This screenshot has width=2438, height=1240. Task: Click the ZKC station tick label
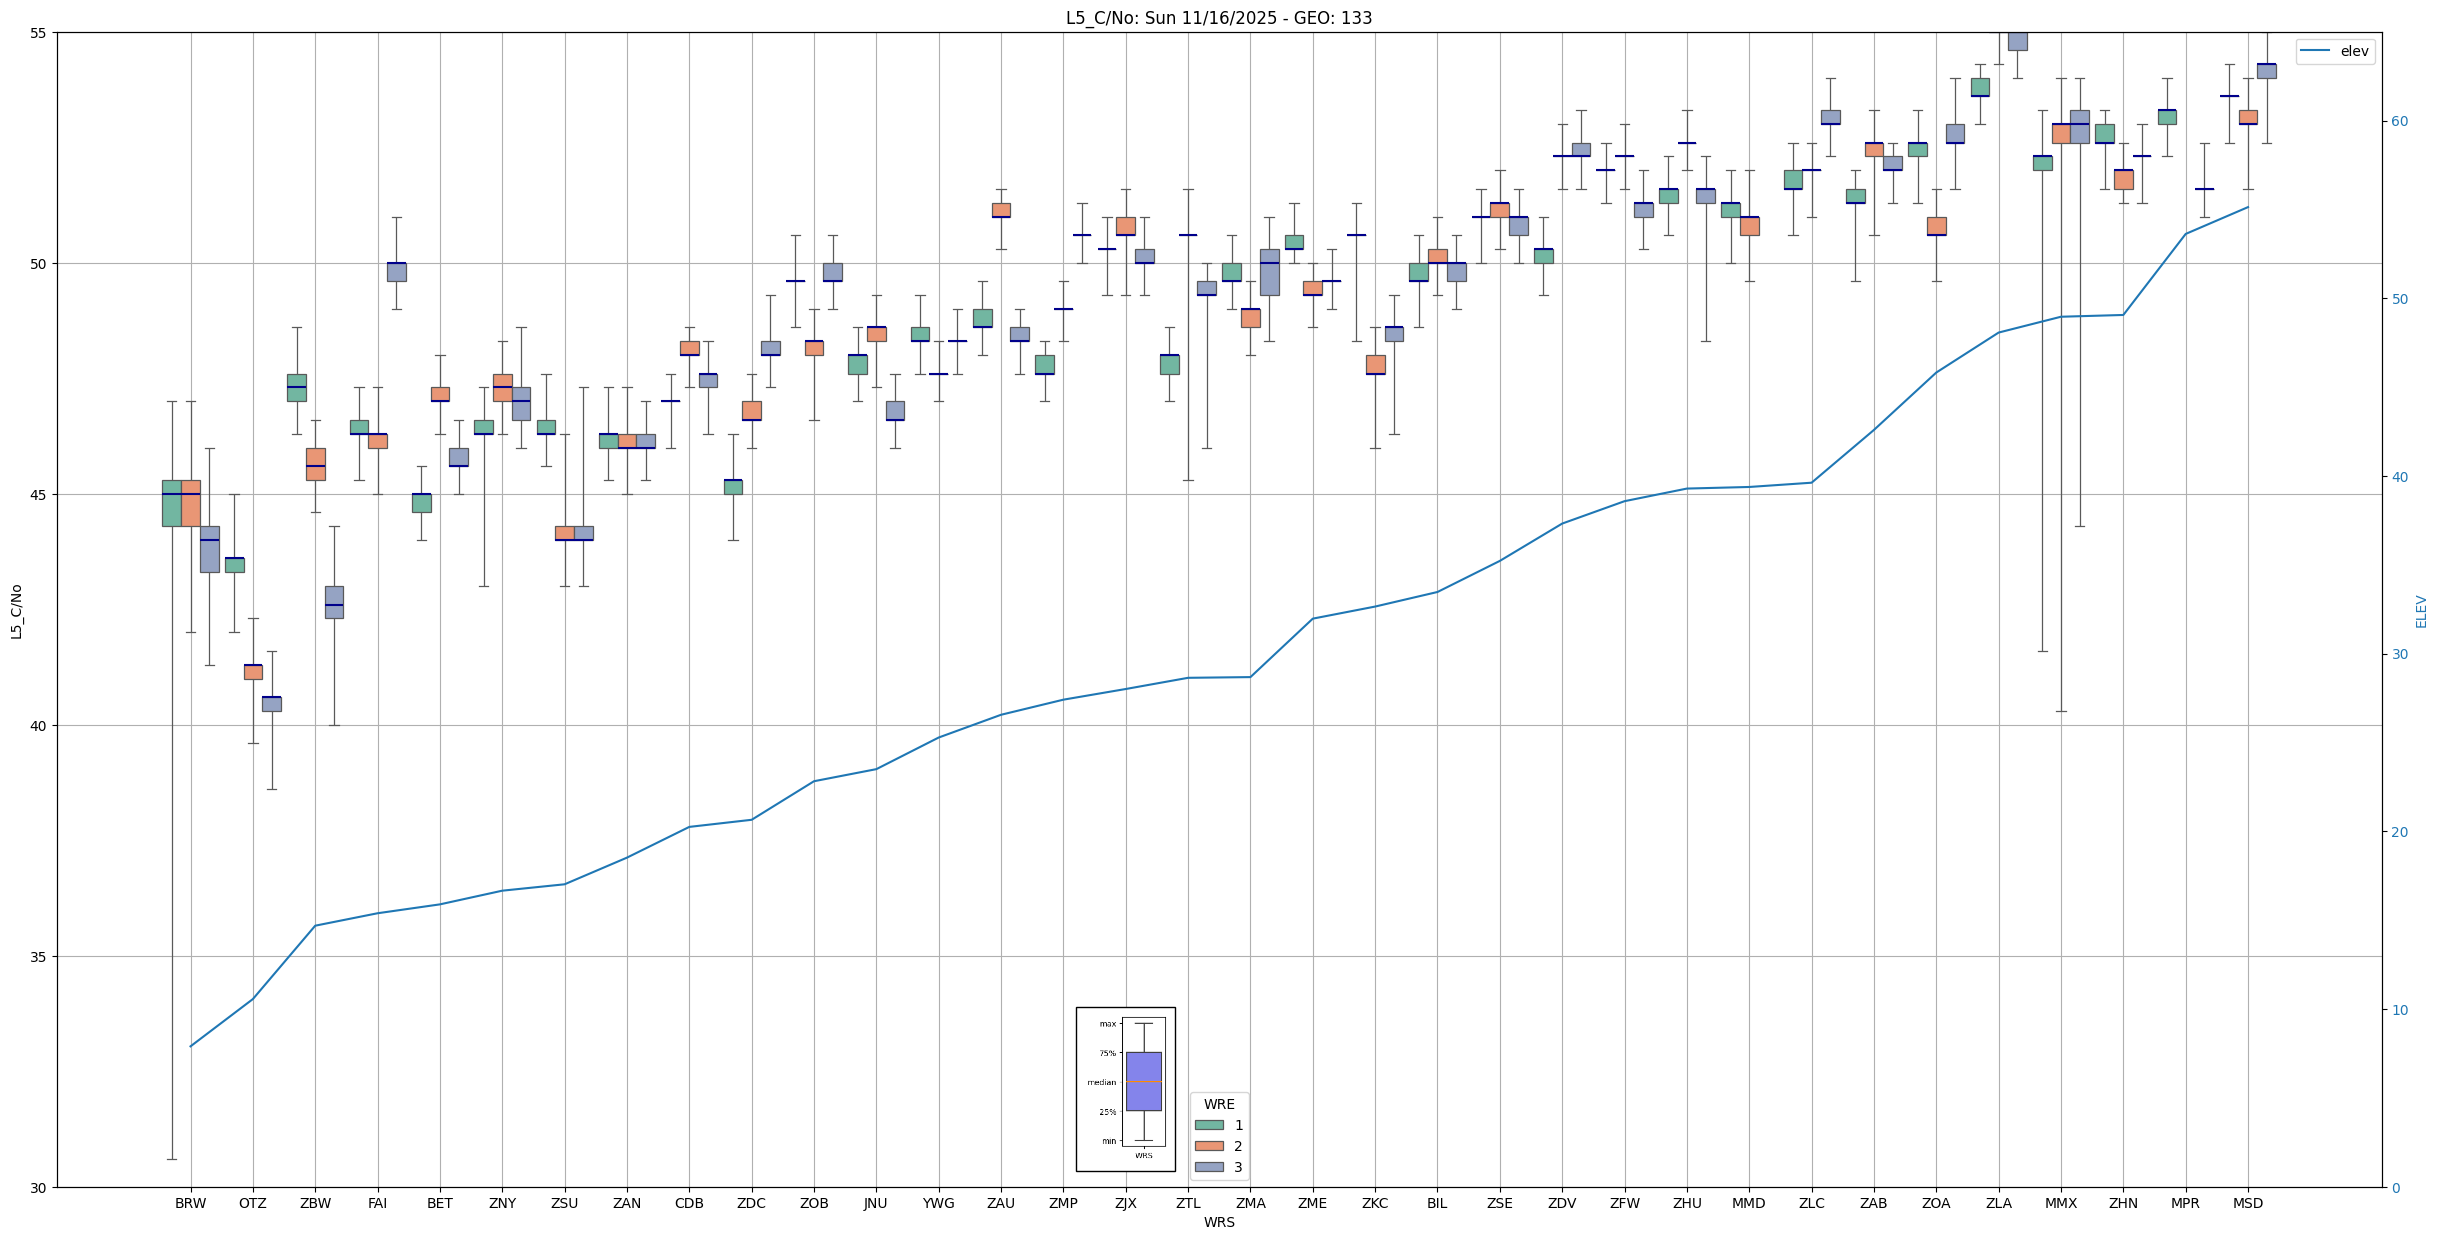1374,1203
